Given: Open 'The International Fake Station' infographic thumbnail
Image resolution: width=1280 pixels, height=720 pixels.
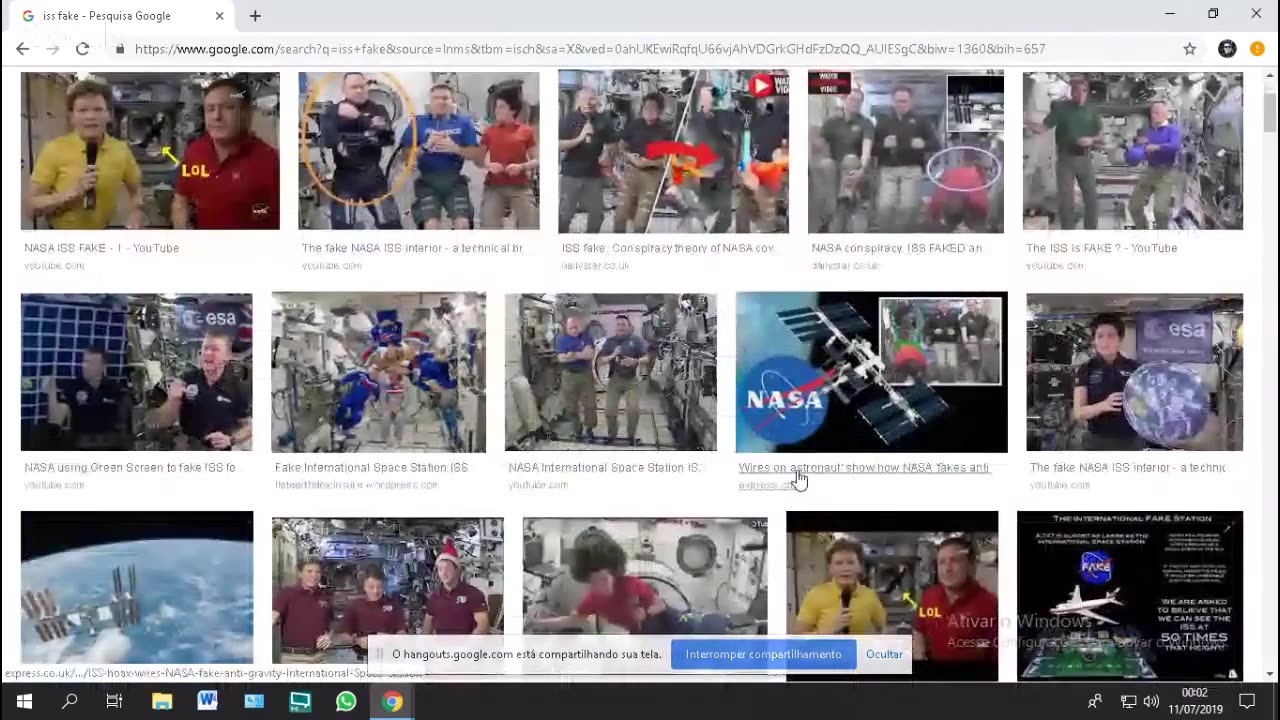Looking at the screenshot, I should (x=1130, y=596).
